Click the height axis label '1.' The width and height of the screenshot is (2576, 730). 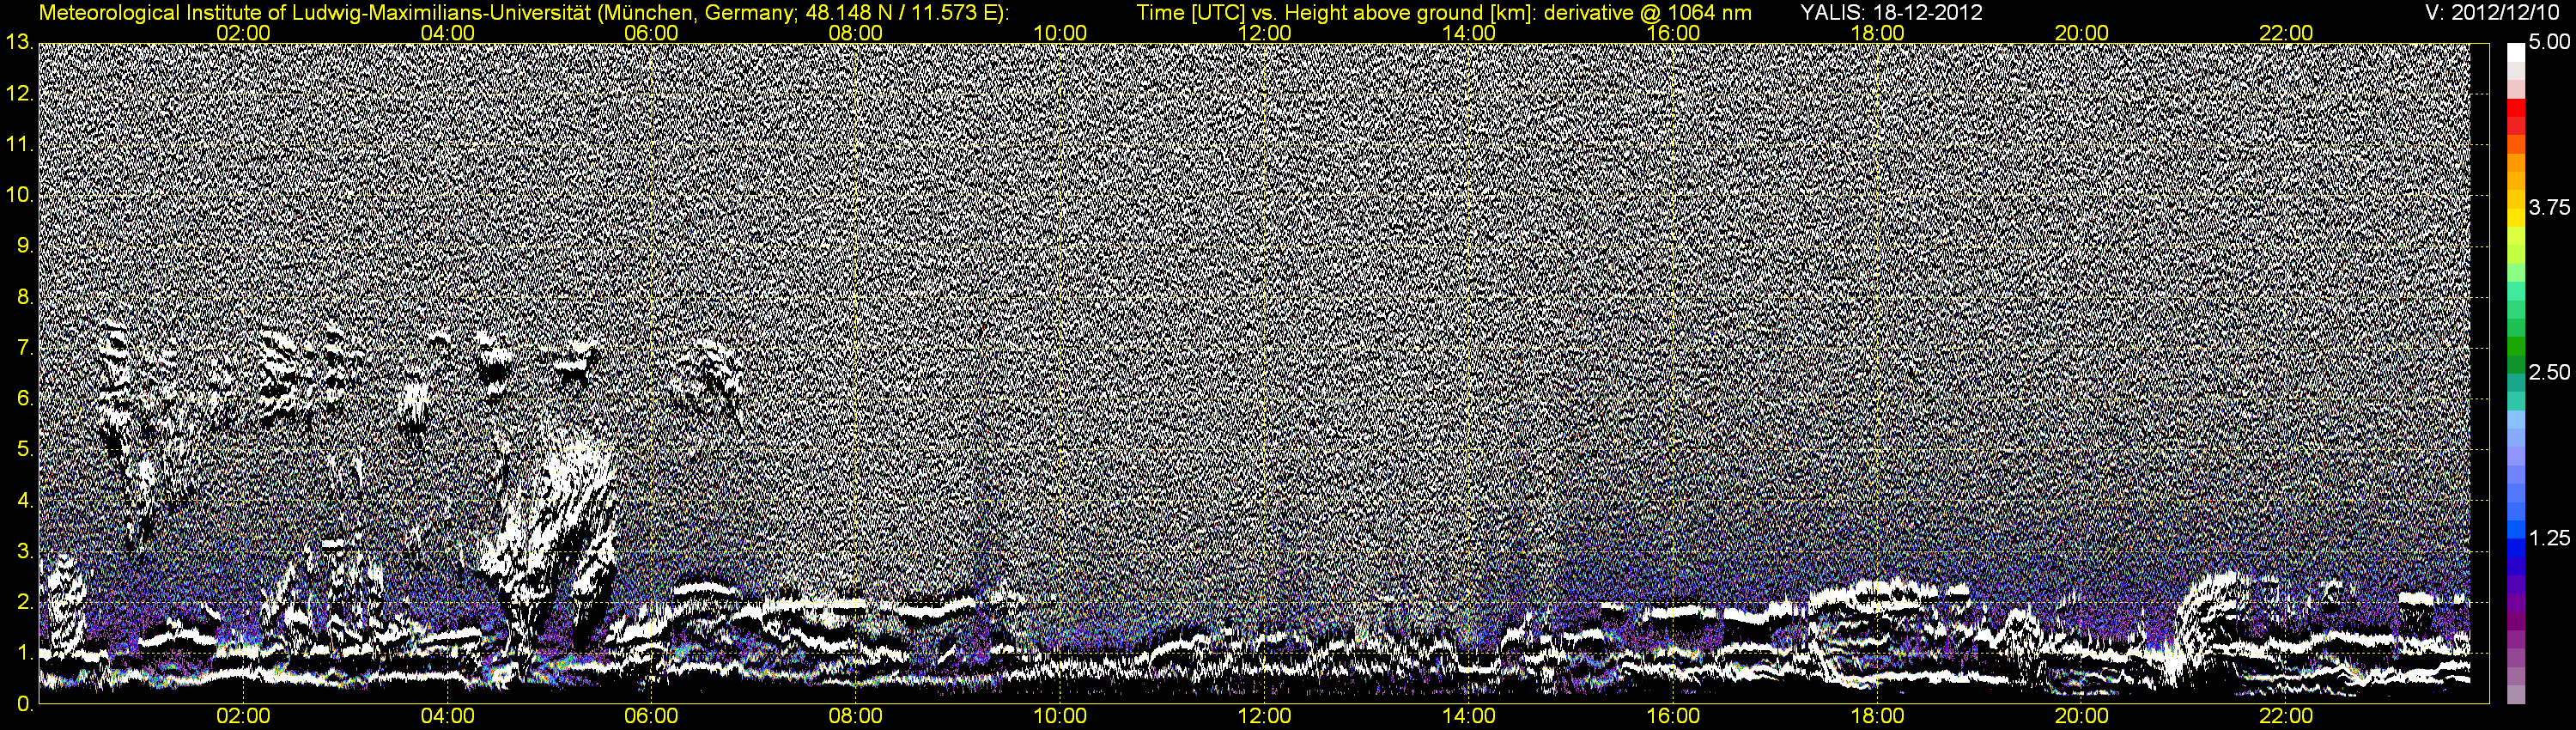(25, 653)
